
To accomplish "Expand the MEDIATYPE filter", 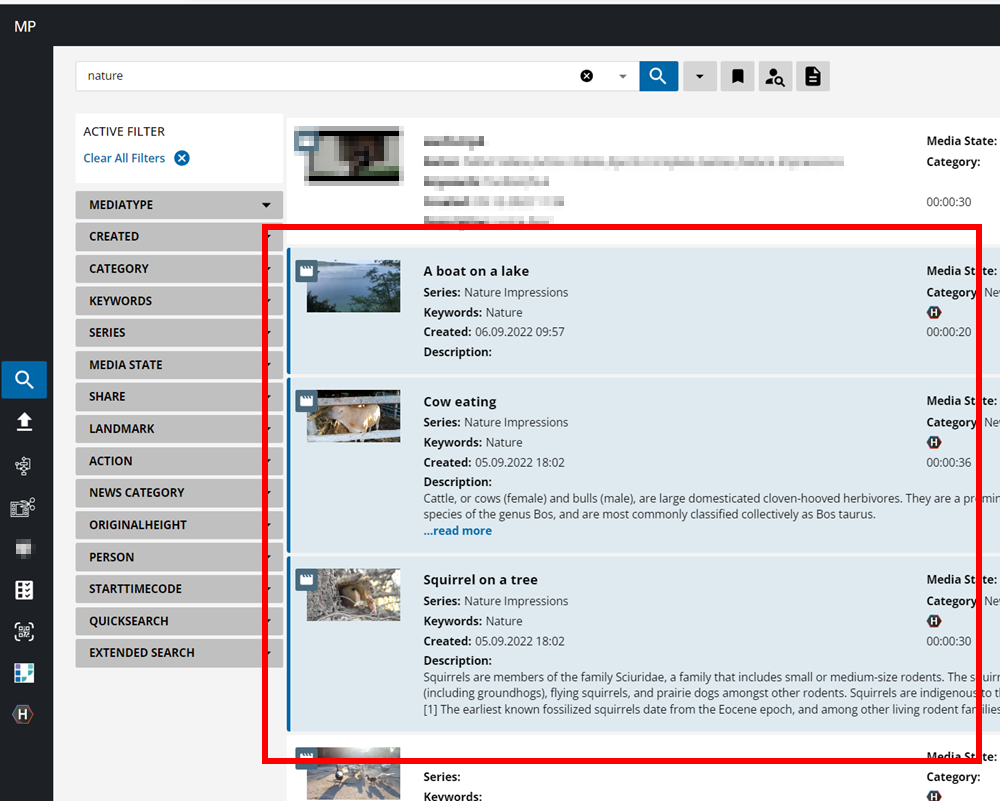I will pyautogui.click(x=179, y=205).
